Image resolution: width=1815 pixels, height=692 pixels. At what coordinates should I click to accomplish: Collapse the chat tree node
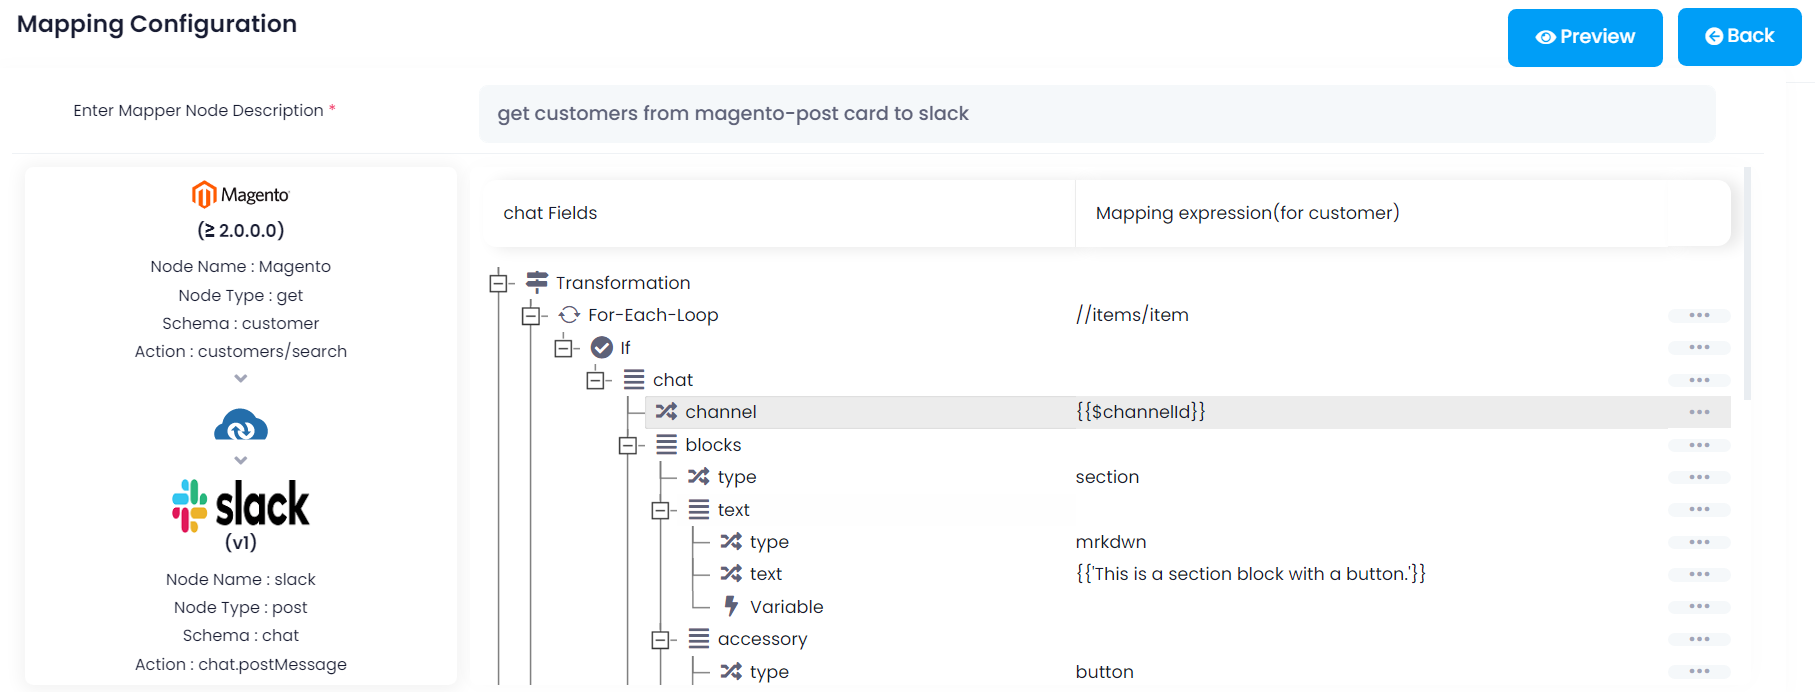click(x=597, y=379)
